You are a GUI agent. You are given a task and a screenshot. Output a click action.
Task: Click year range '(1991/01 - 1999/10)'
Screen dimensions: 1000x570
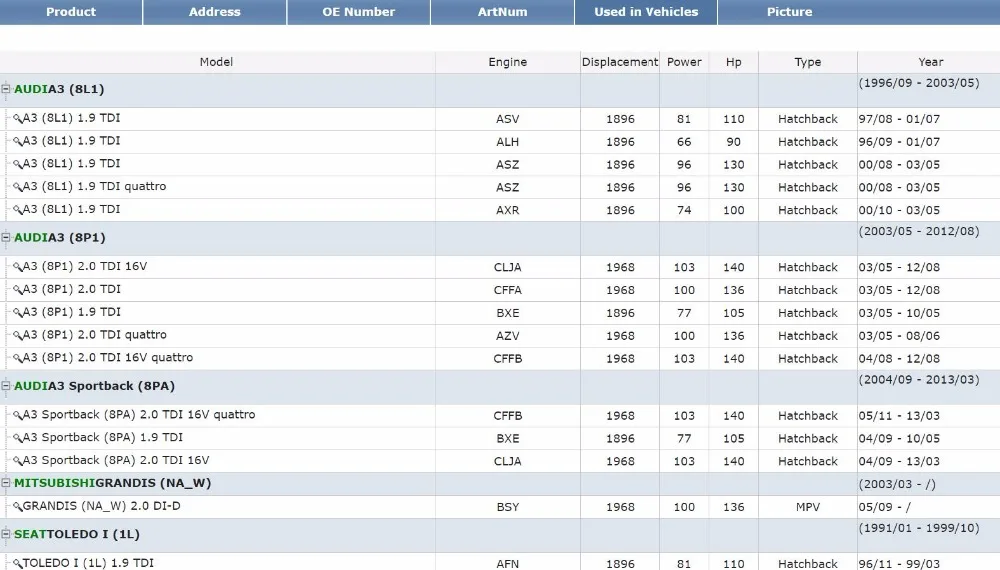[919, 529]
